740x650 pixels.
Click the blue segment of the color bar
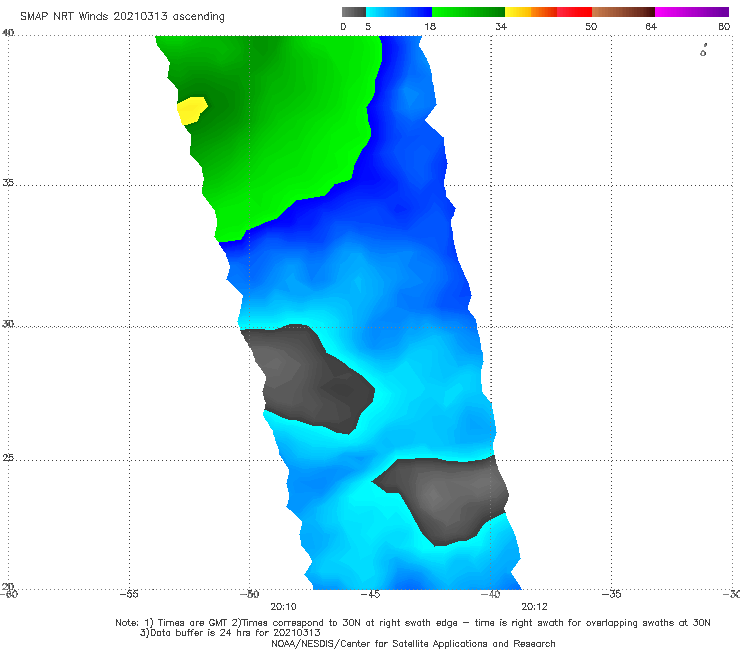pos(399,12)
